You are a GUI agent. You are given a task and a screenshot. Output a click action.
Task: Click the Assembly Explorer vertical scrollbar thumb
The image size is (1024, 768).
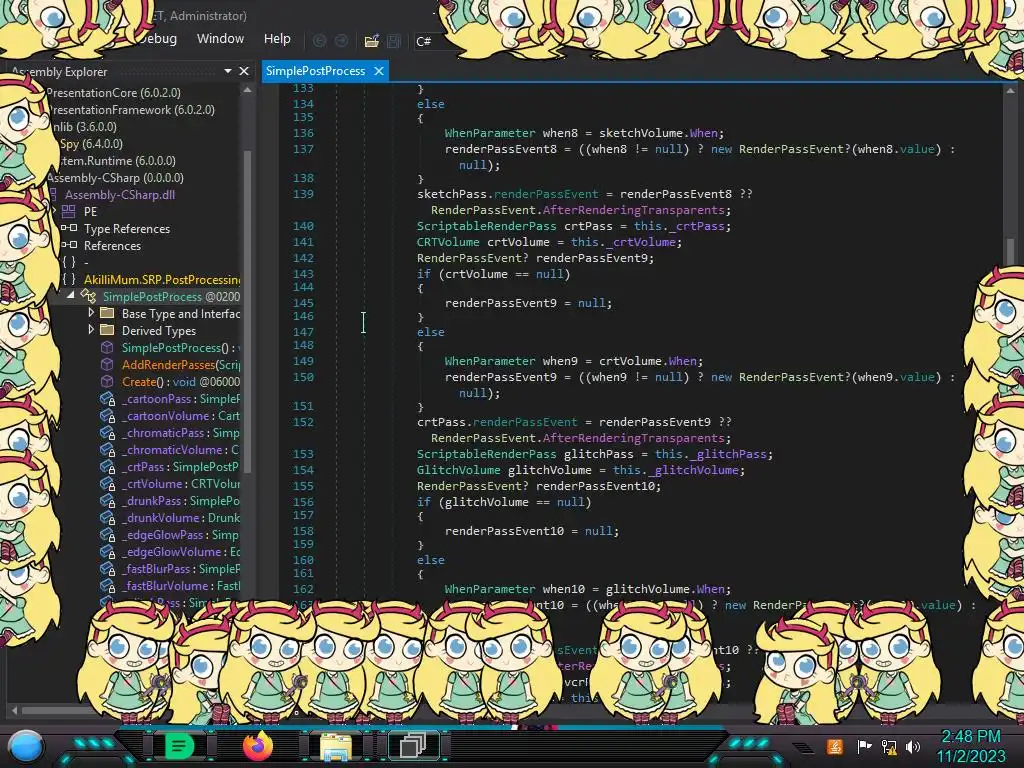coord(248,310)
